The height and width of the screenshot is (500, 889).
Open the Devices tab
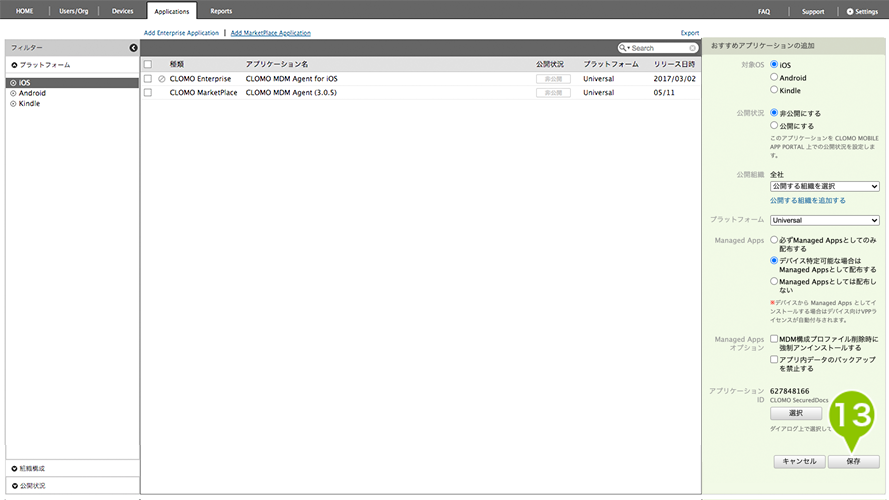122,11
